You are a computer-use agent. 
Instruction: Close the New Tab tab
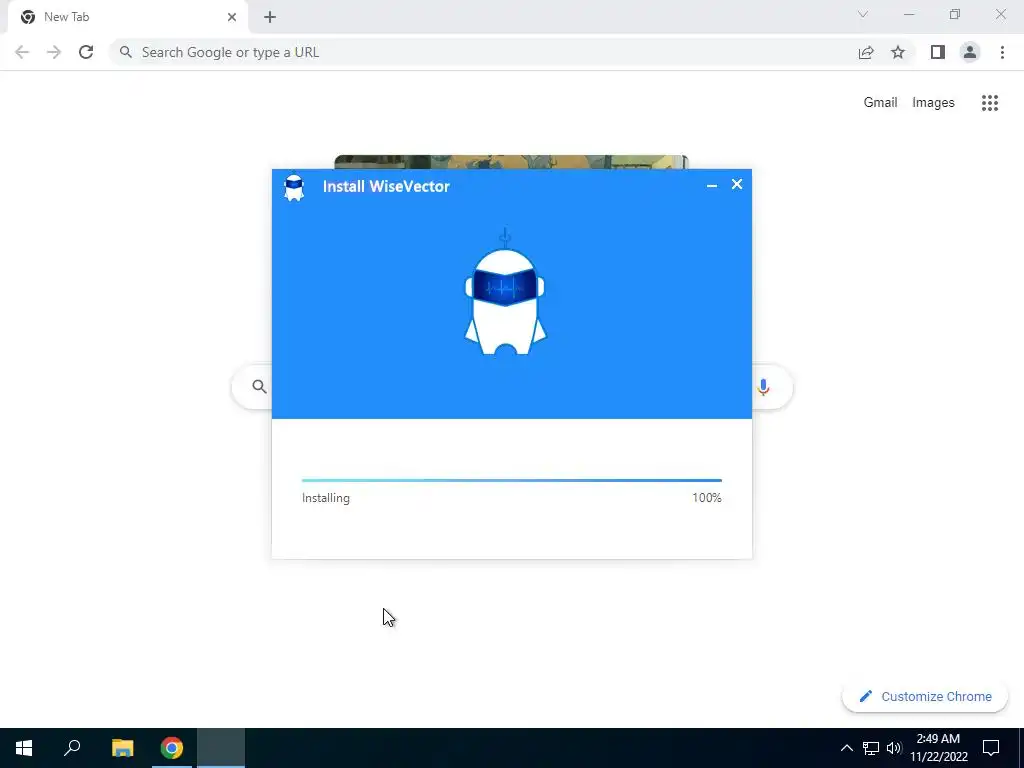[x=232, y=17]
